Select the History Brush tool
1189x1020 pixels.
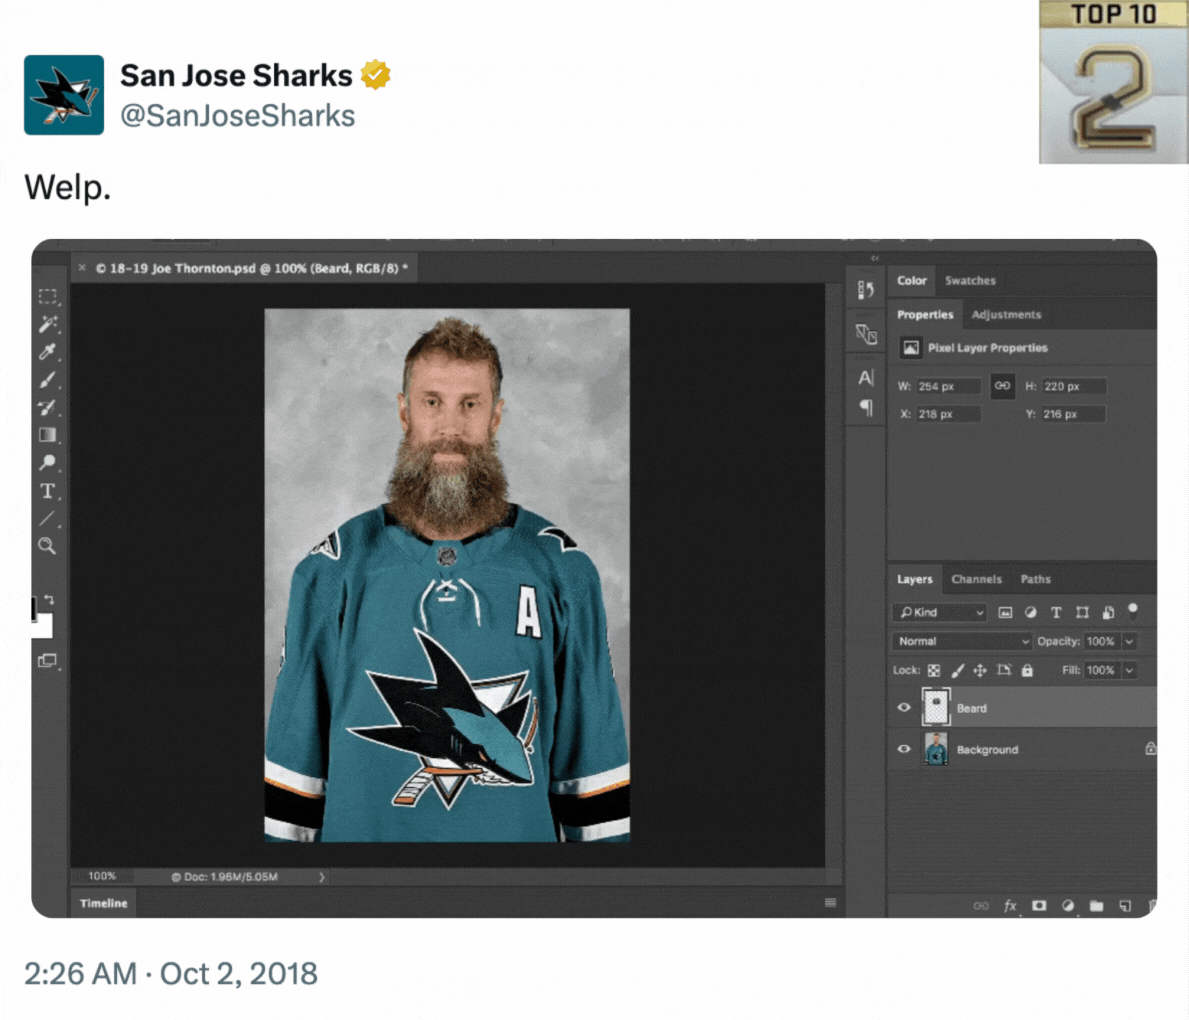click(x=48, y=407)
